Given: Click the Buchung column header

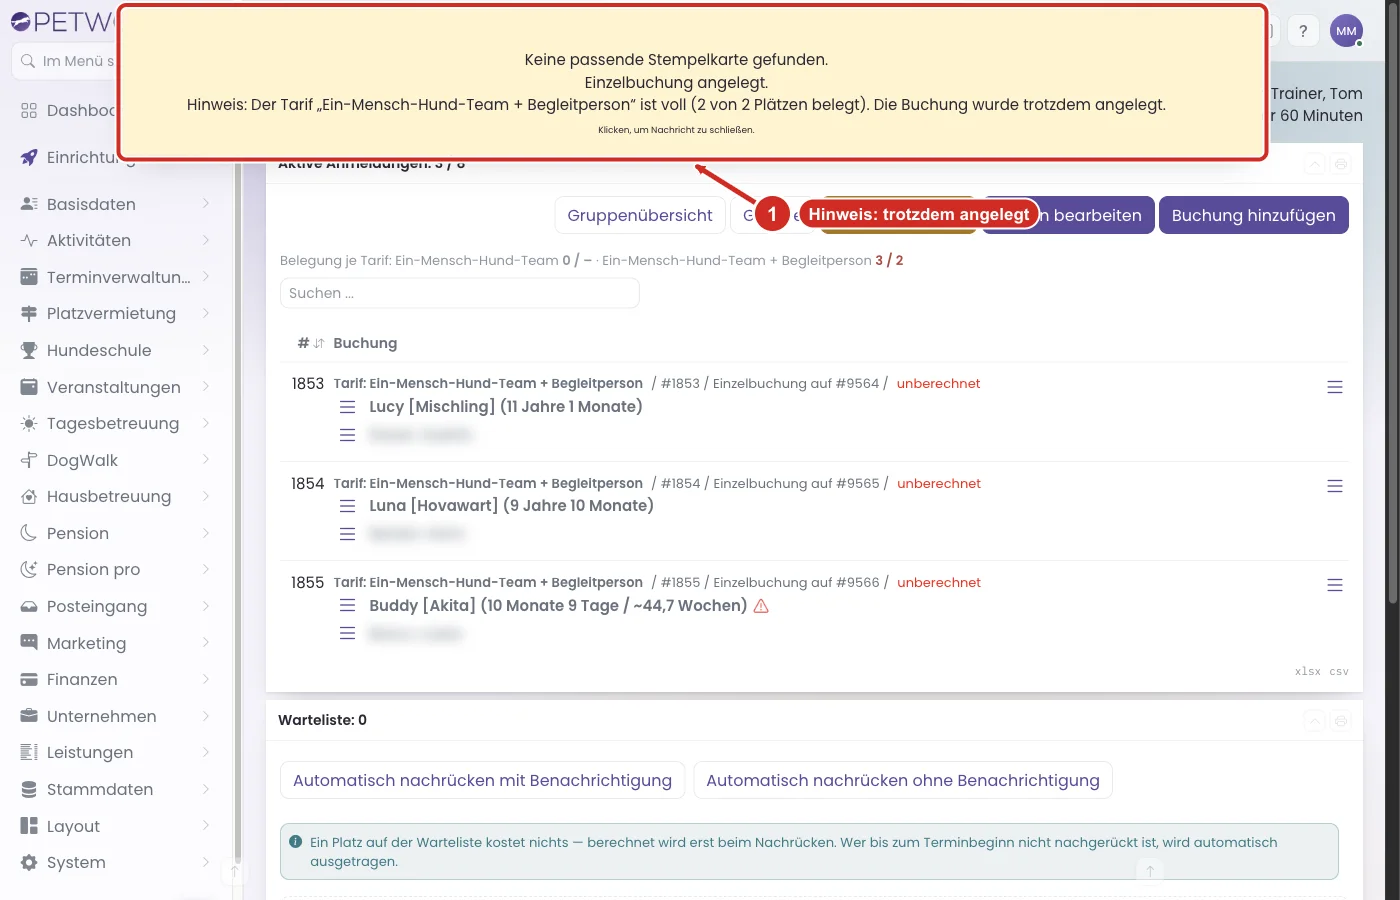Looking at the screenshot, I should pyautogui.click(x=365, y=343).
